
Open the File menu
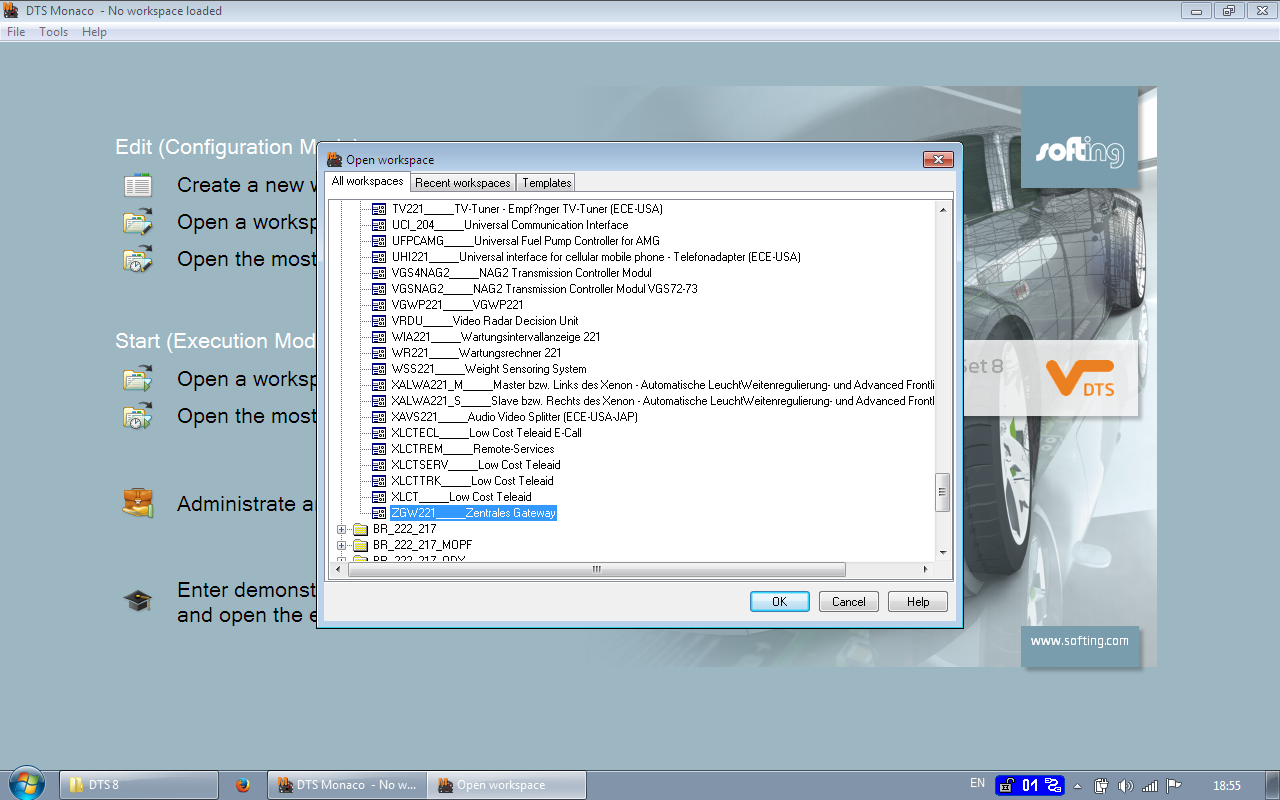click(16, 32)
